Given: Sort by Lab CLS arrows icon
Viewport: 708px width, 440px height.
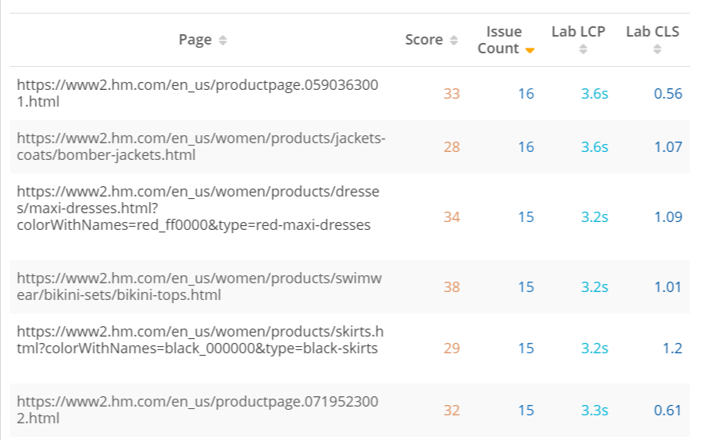Looking at the screenshot, I should tap(657, 49).
